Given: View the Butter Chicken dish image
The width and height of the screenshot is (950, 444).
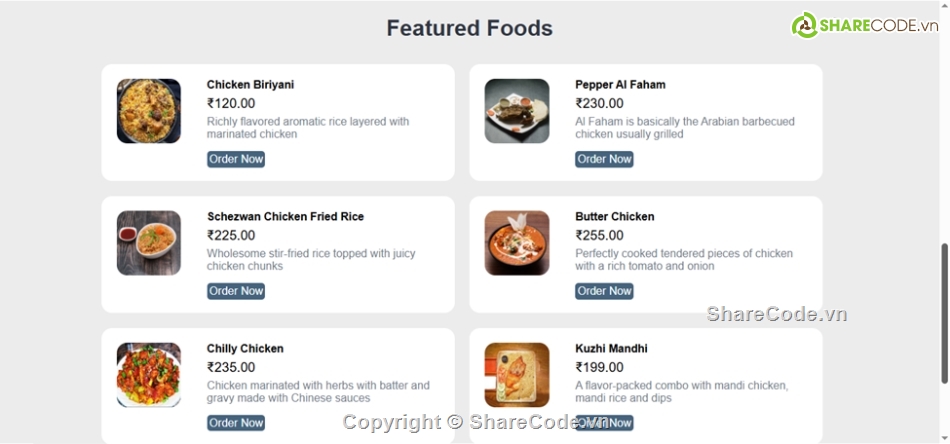Looking at the screenshot, I should point(517,243).
